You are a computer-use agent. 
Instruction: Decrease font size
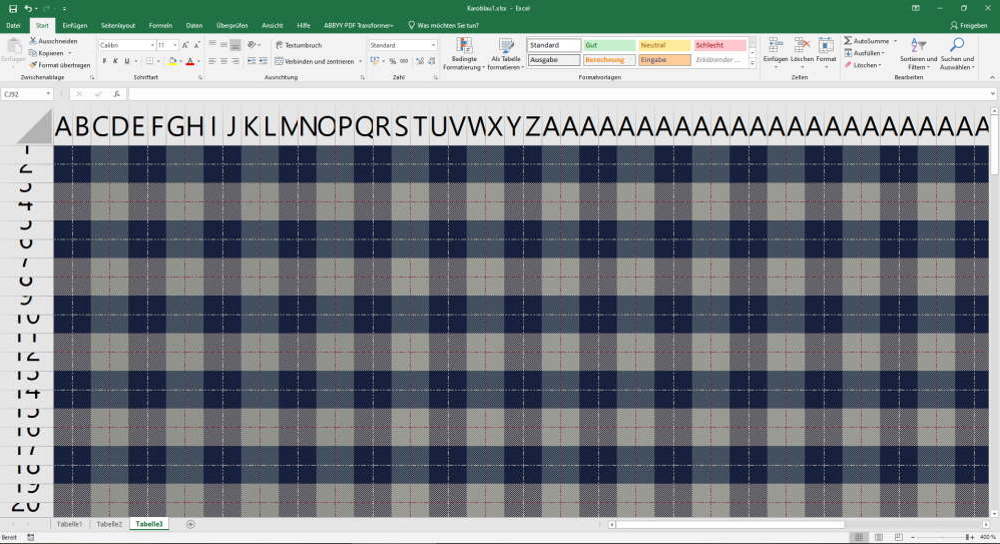[x=196, y=45]
